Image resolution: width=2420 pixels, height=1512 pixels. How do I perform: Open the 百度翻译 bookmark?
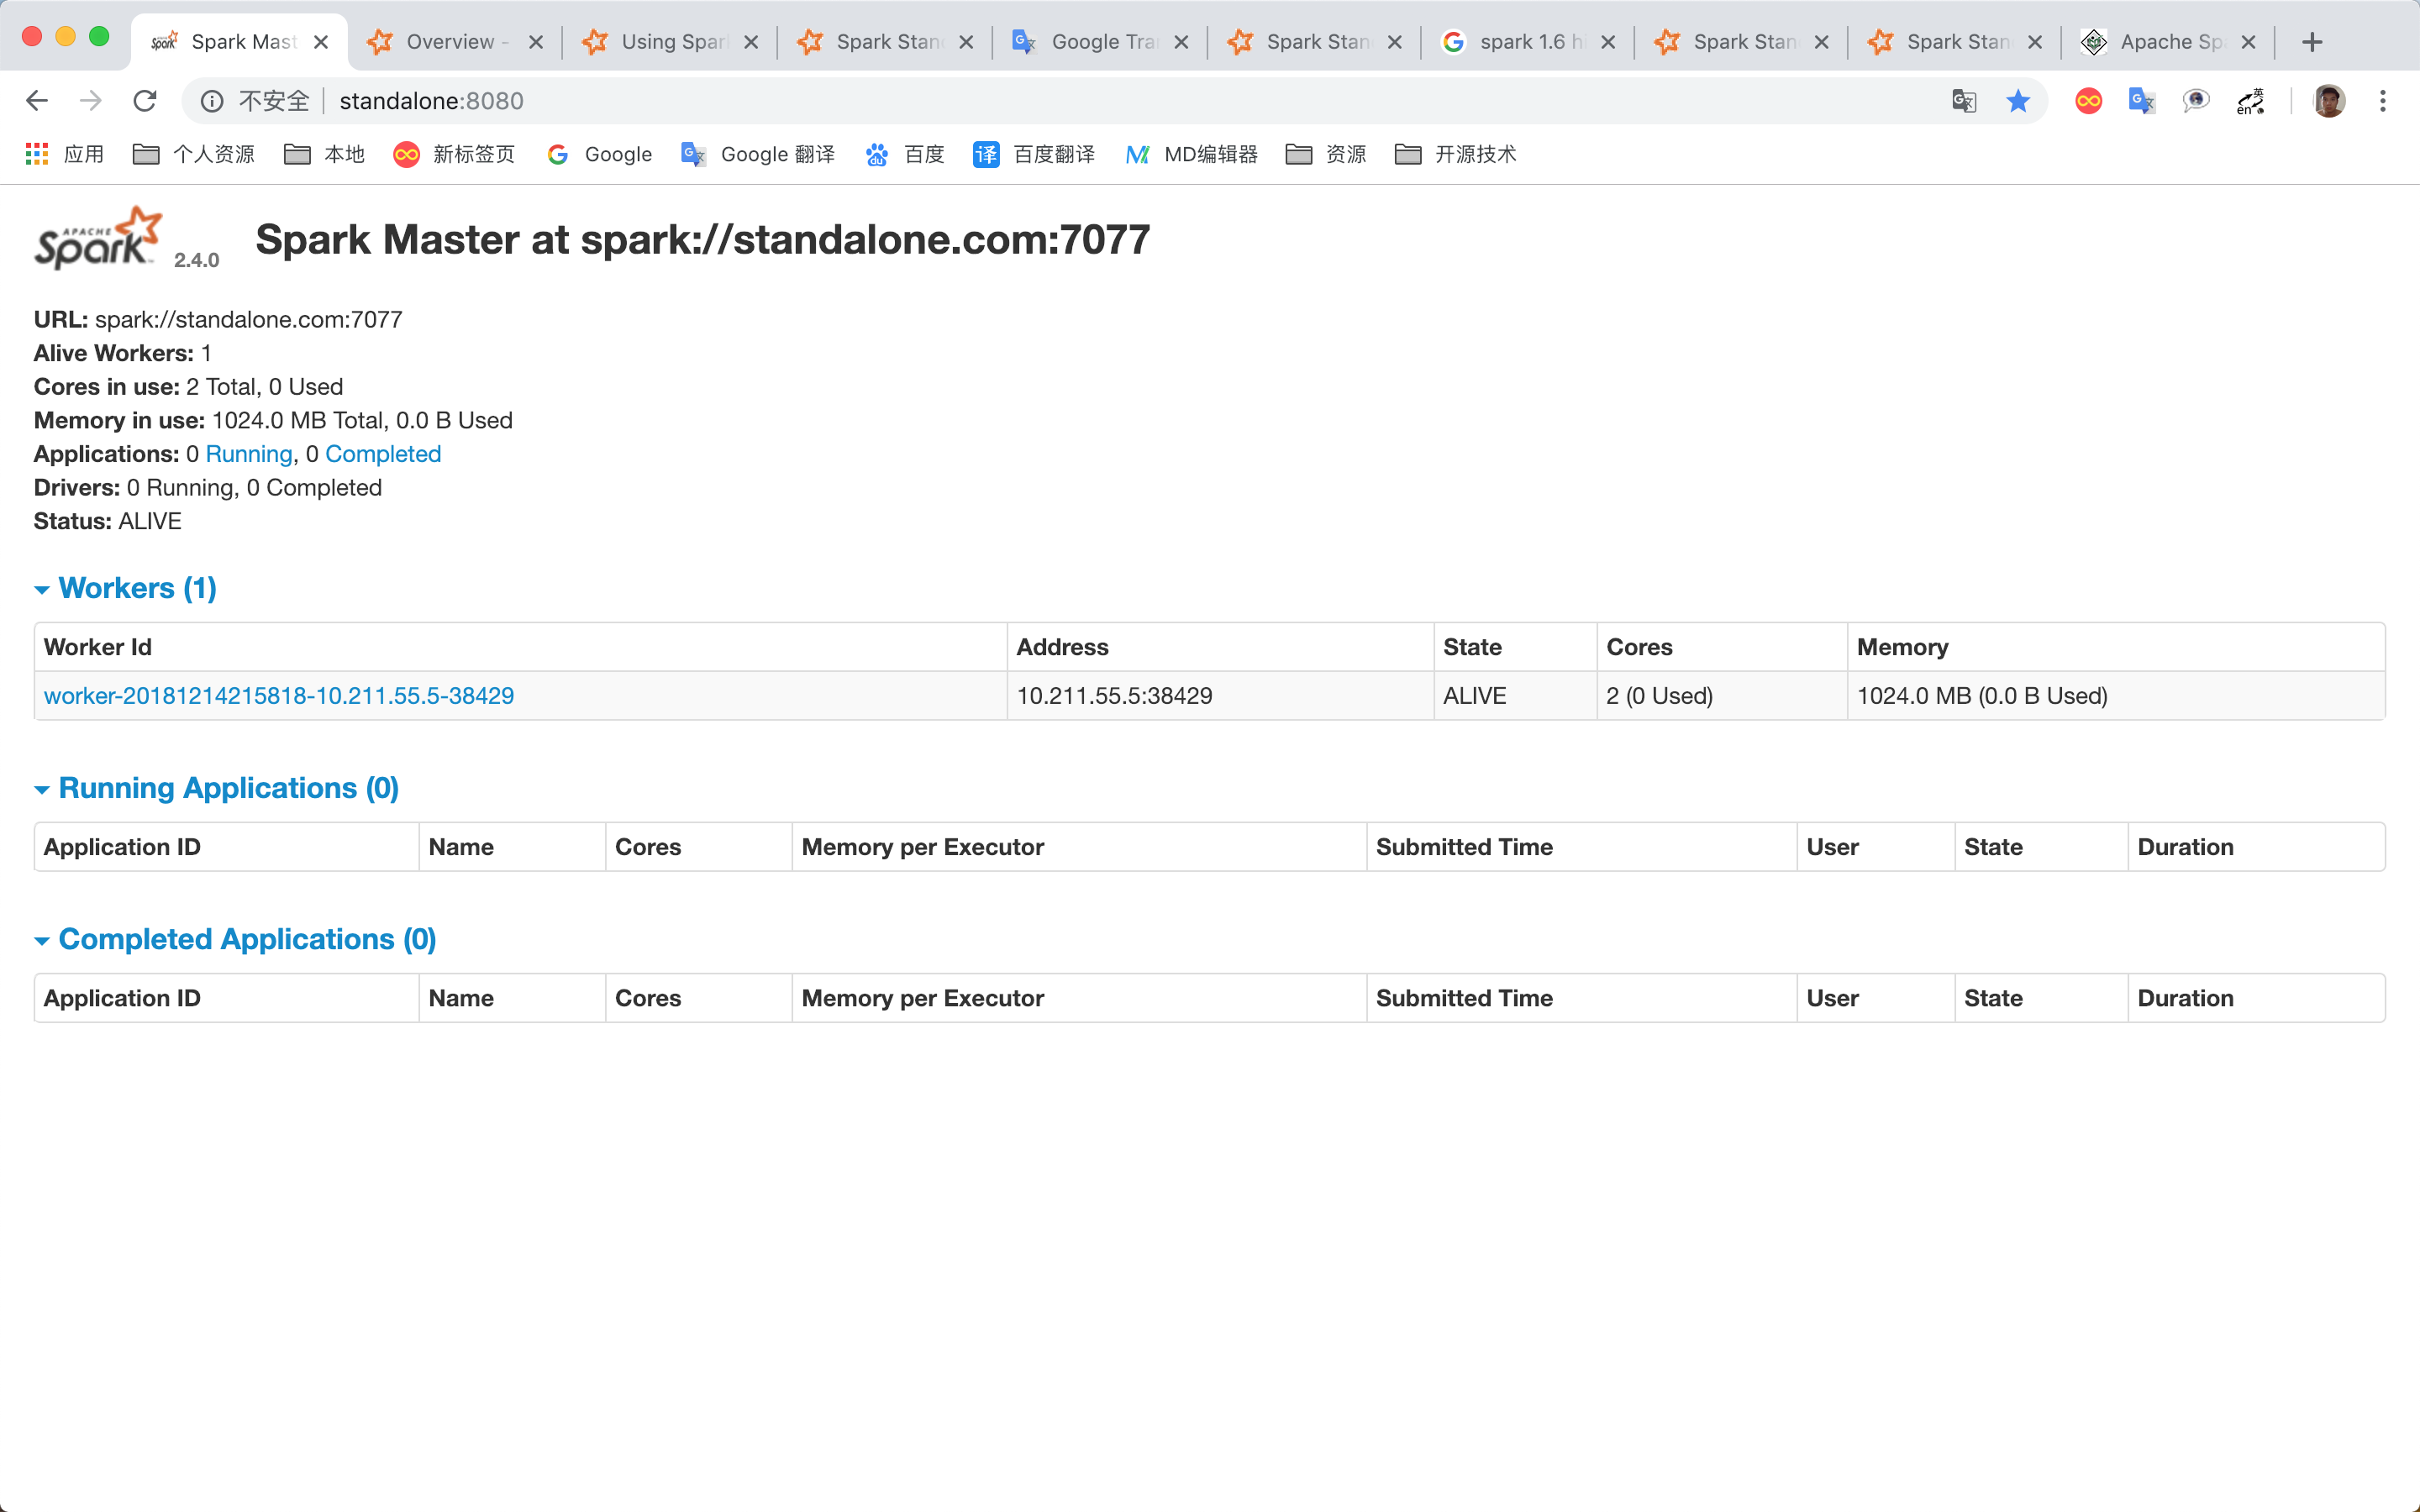(x=1034, y=154)
